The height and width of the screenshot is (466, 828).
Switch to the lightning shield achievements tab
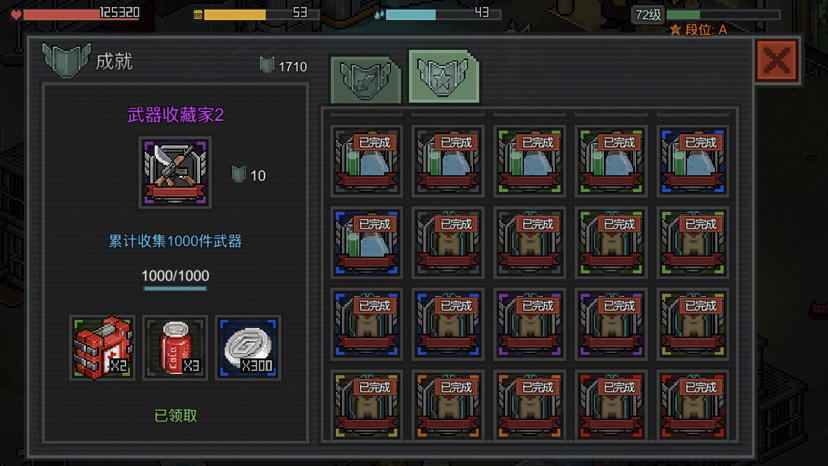pos(365,80)
